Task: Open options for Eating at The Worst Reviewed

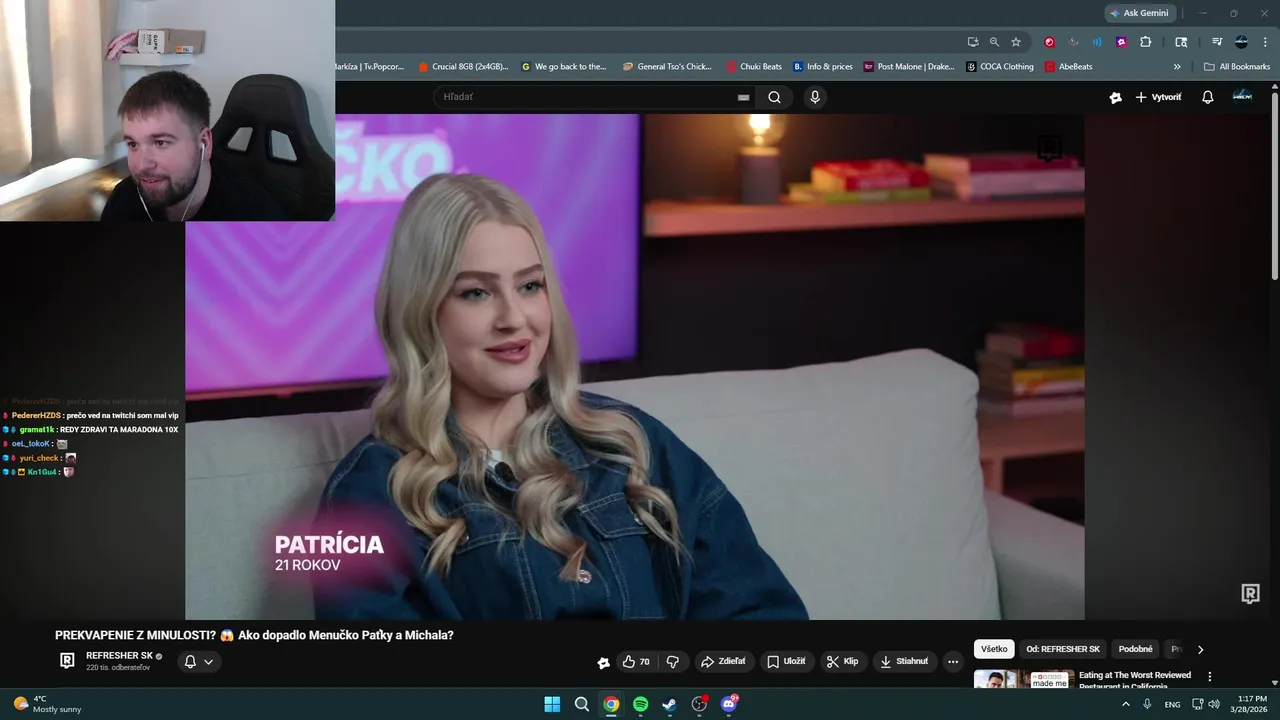Action: coord(1210,677)
